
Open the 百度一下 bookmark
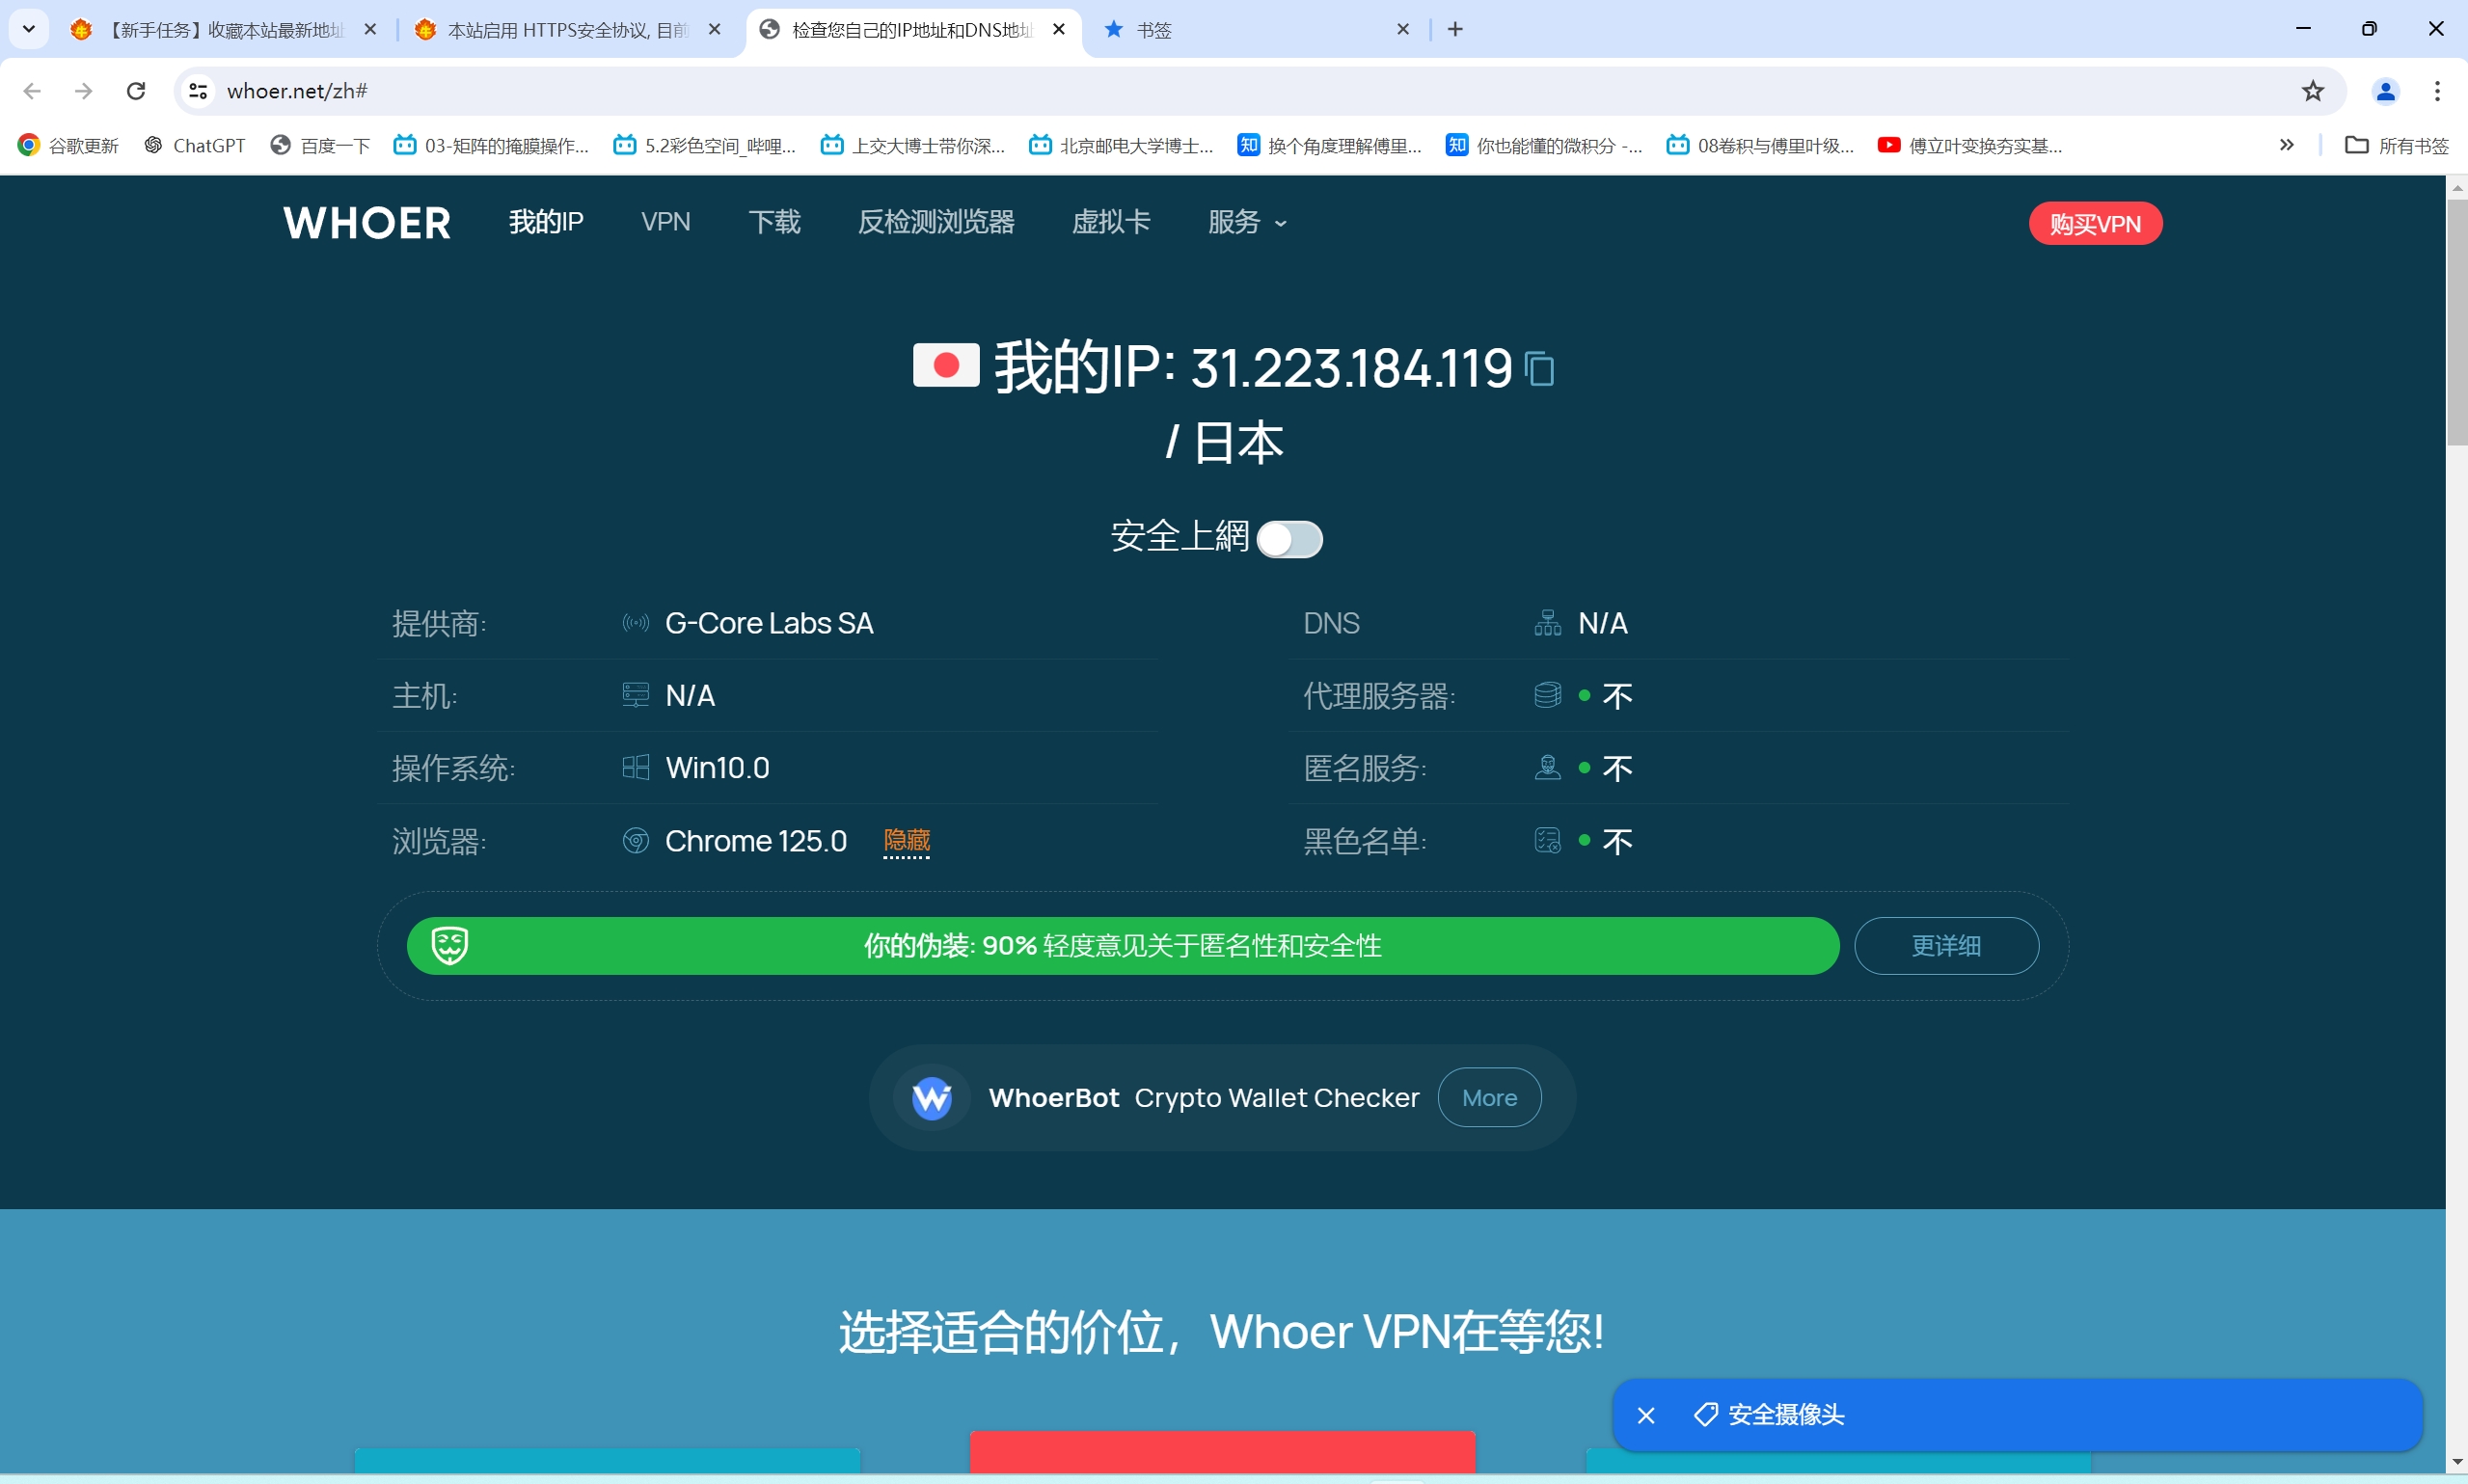tap(320, 146)
